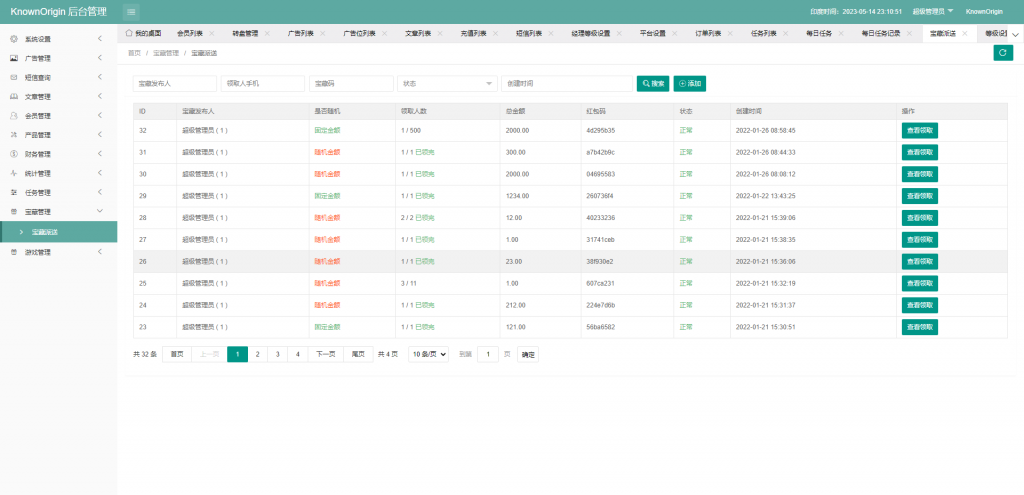The width and height of the screenshot is (1024, 495).
Task: Open the 10 条/页 page size dropdown
Action: click(x=428, y=354)
